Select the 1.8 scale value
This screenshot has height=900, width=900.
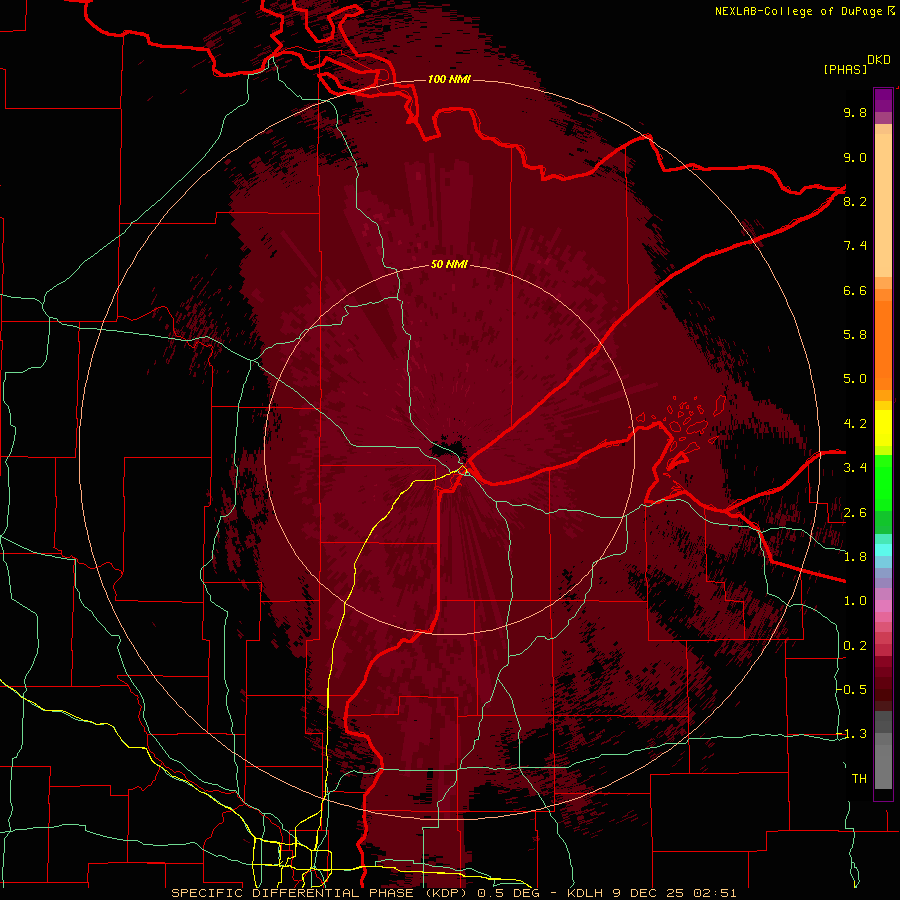click(x=855, y=557)
